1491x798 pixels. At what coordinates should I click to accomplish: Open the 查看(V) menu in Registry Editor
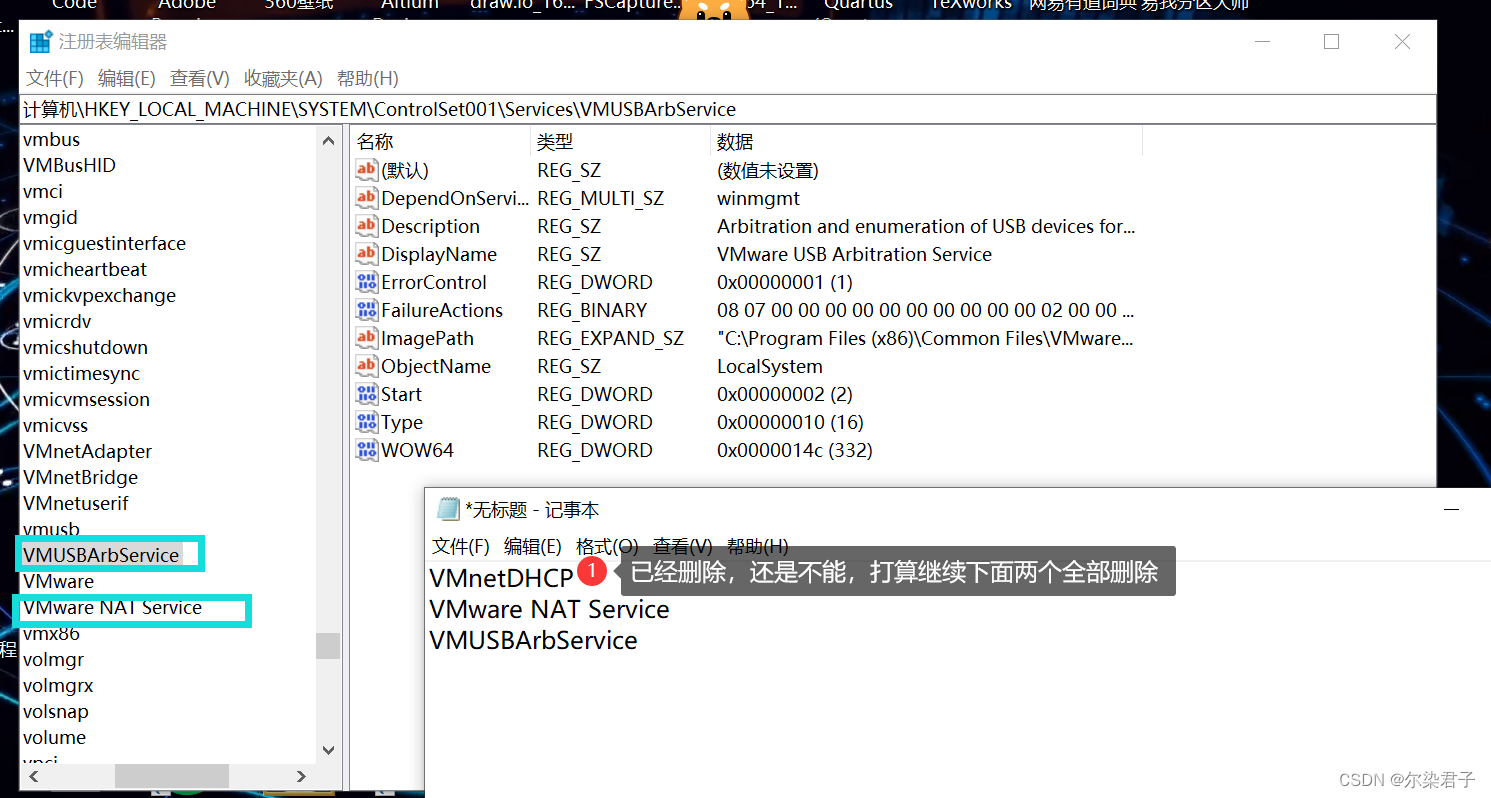[200, 78]
